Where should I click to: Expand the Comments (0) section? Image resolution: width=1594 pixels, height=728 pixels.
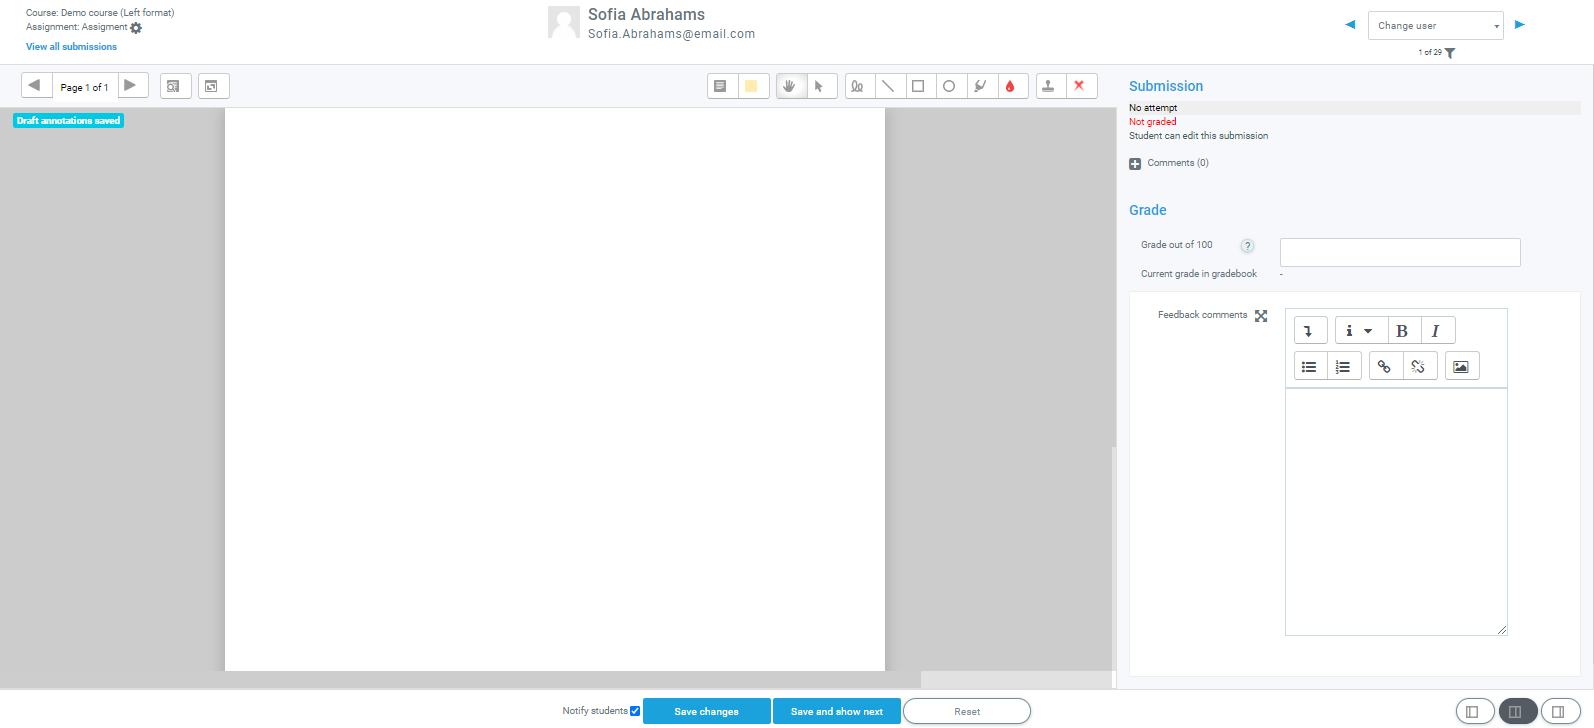coord(1135,164)
